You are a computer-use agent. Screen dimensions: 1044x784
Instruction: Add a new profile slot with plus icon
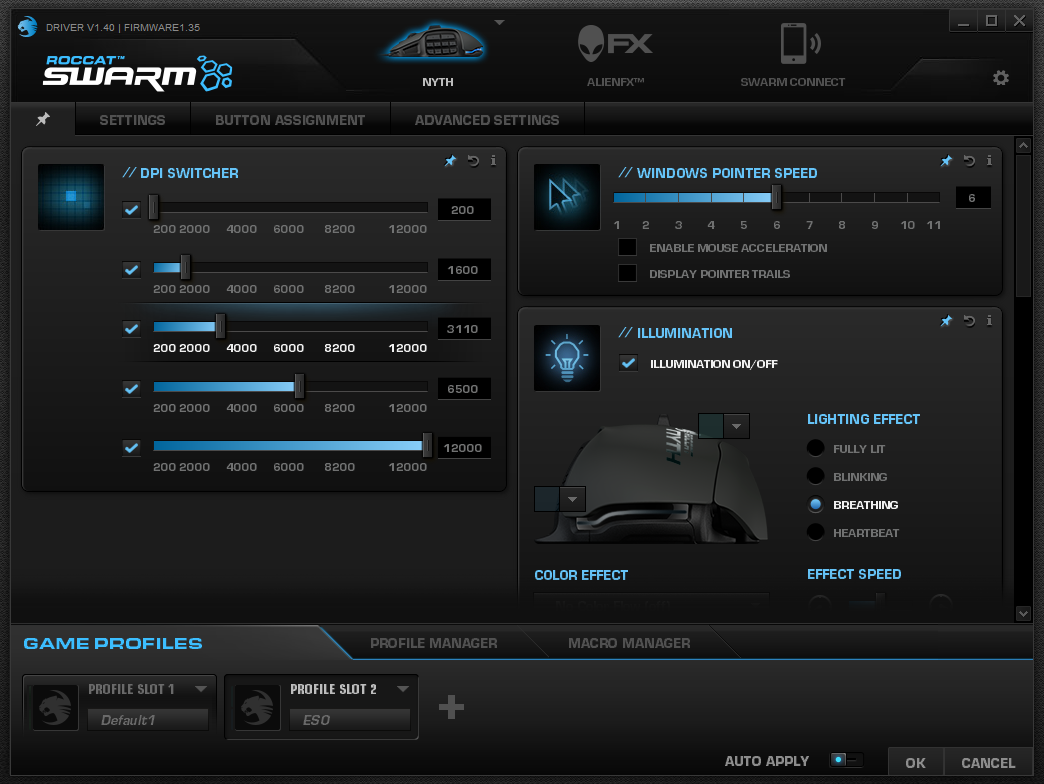451,707
